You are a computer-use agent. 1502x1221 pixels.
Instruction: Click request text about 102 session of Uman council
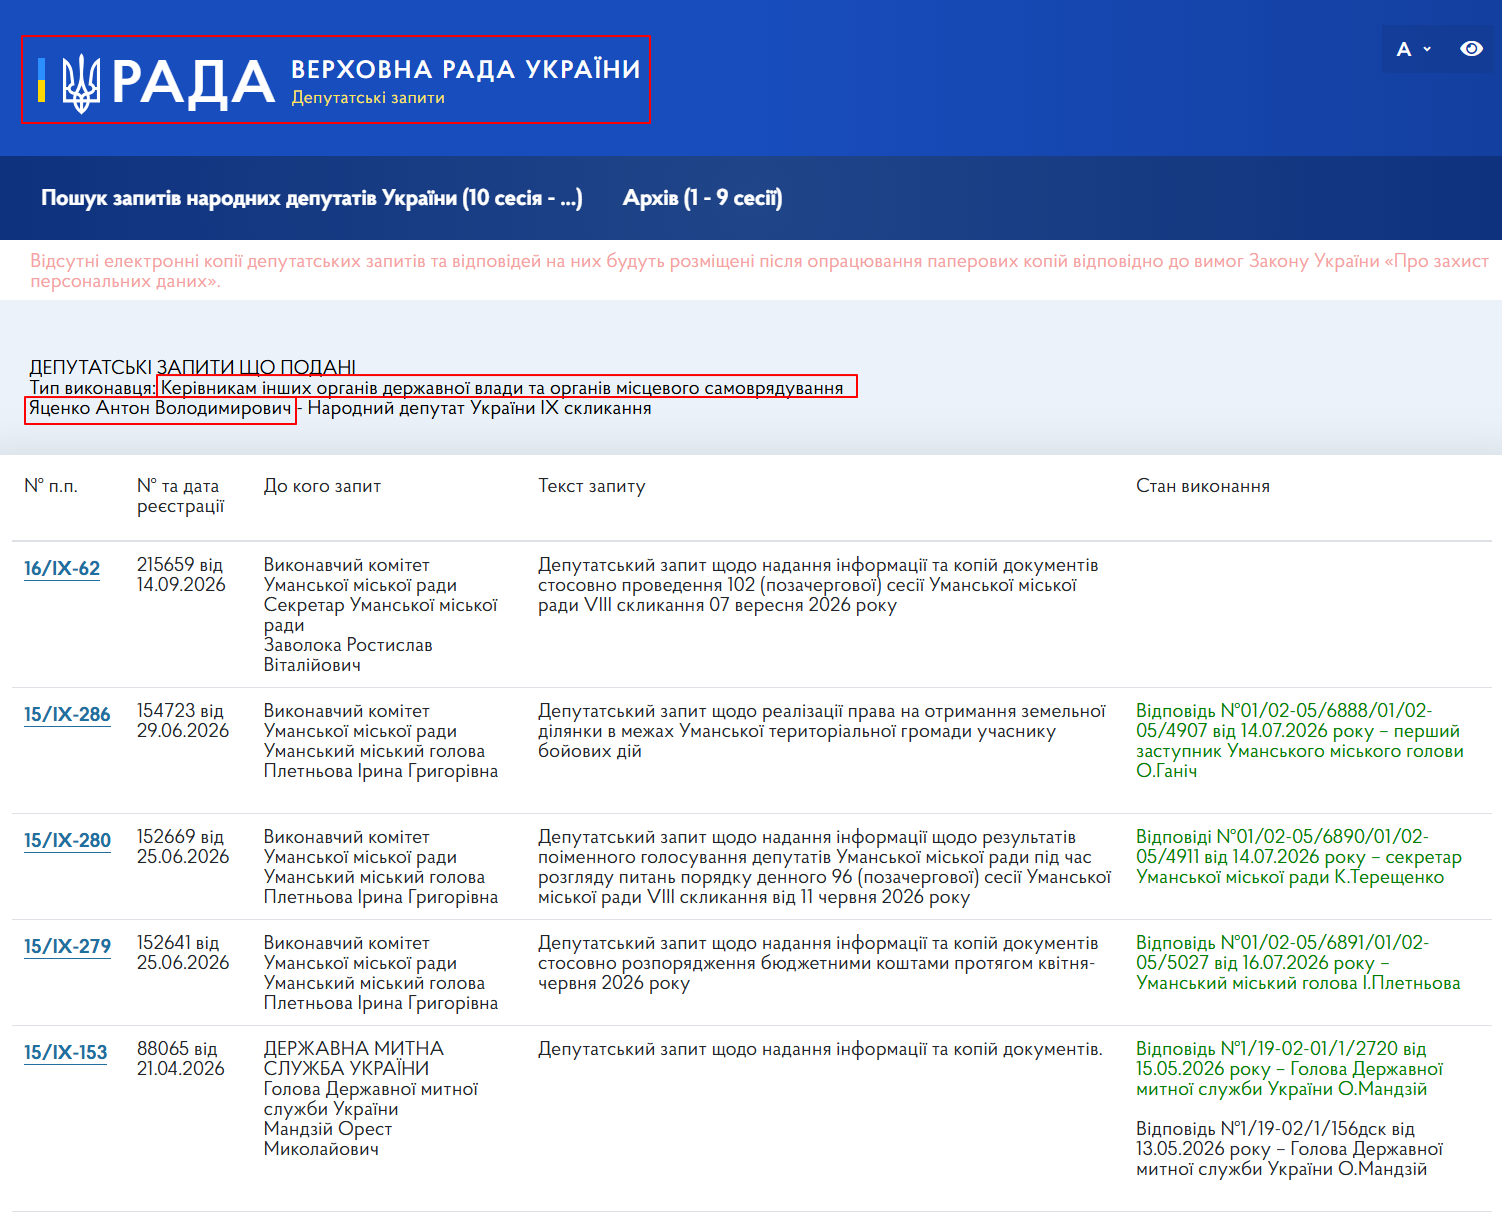(818, 585)
